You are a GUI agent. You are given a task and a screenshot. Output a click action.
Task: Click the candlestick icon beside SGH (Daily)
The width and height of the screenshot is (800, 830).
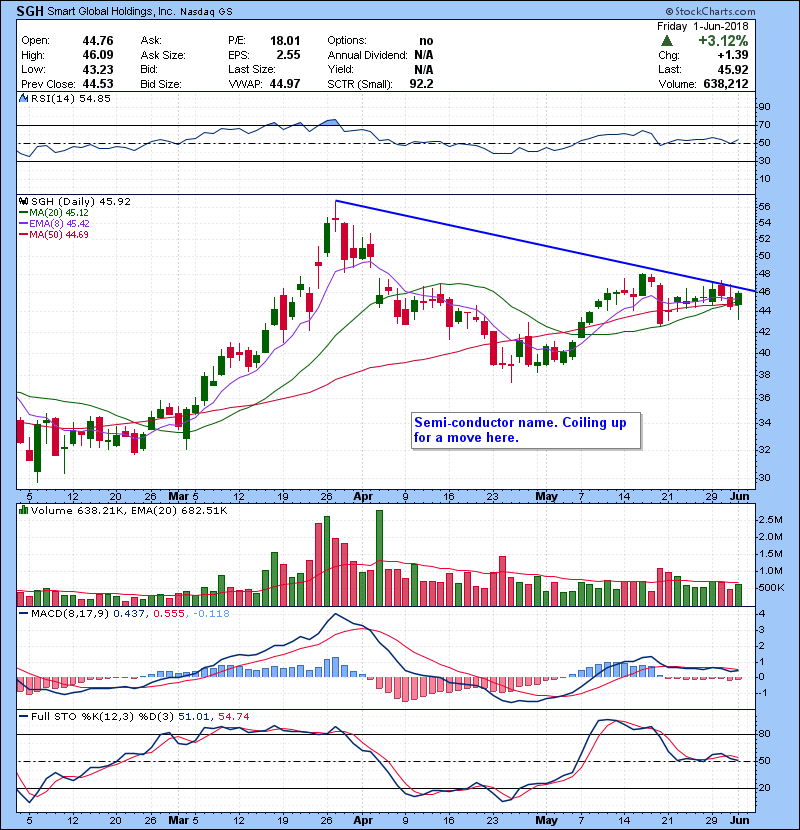pos(23,201)
